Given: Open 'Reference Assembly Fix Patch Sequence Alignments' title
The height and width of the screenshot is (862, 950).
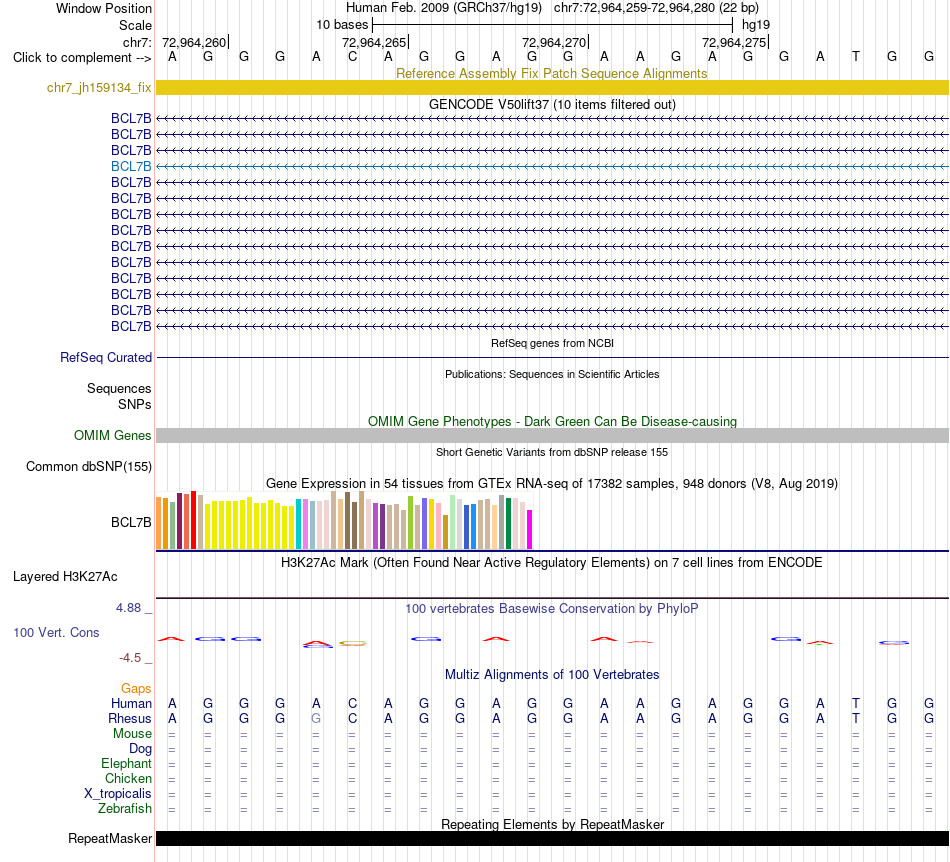Looking at the screenshot, I should (x=551, y=73).
